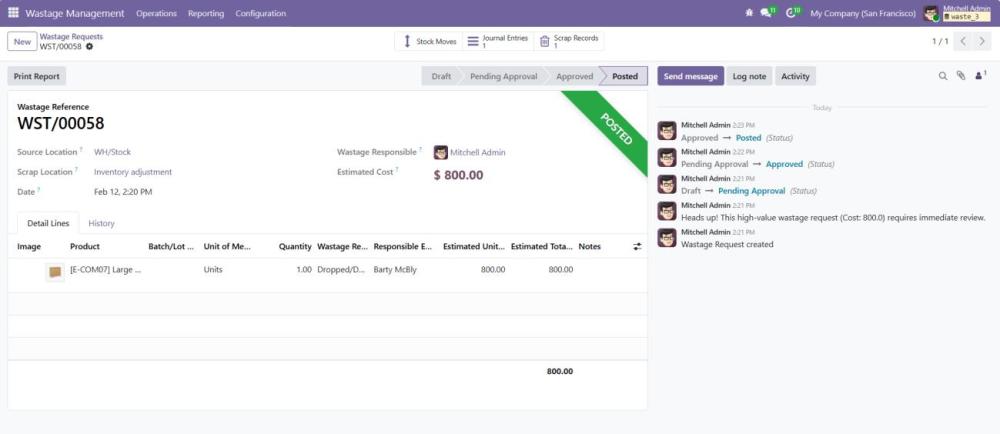Image resolution: width=1000 pixels, height=434 pixels.
Task: Switch to the History tab
Action: (x=101, y=223)
